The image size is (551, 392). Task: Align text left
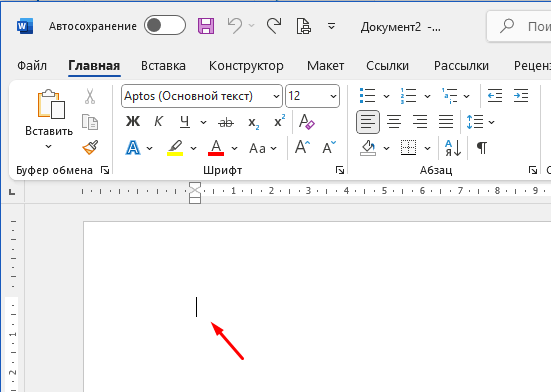(368, 122)
